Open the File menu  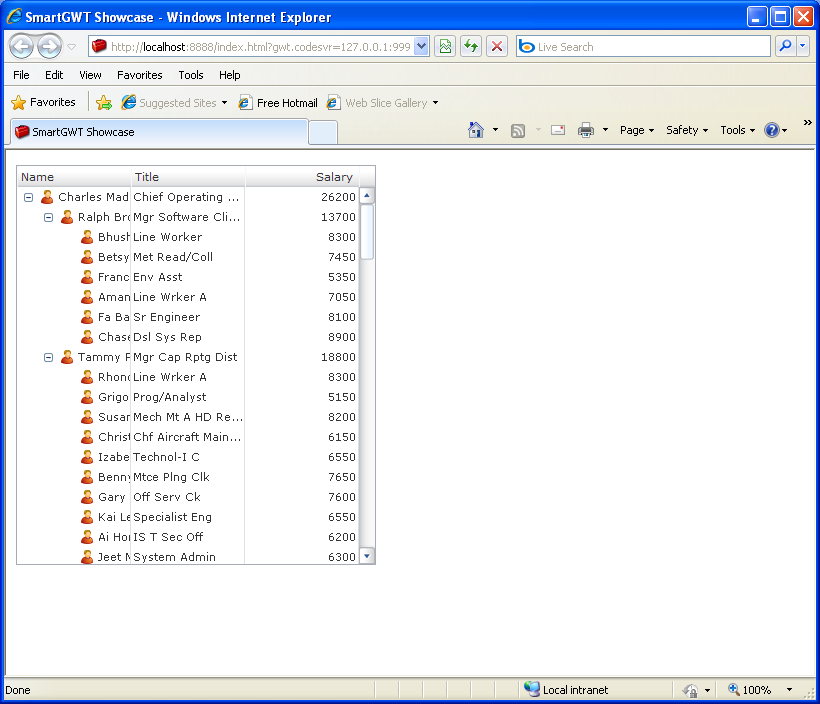click(x=21, y=75)
